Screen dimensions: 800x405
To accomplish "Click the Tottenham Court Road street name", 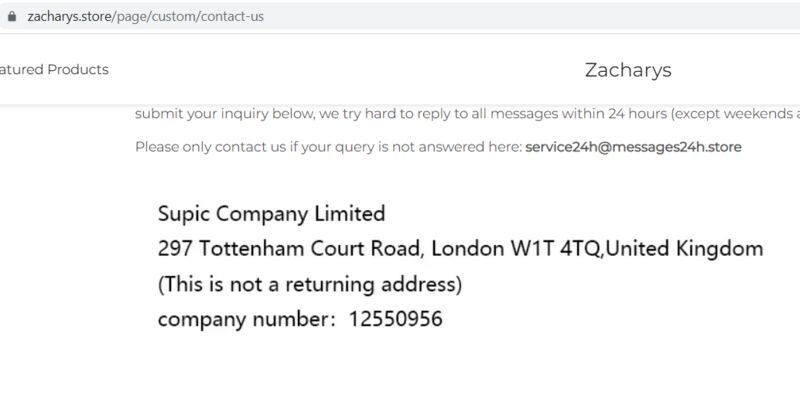I will [310, 249].
